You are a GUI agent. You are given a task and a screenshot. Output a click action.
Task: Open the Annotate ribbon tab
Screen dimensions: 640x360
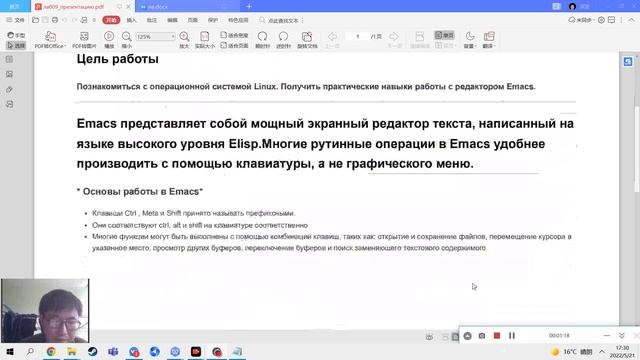tap(151, 20)
